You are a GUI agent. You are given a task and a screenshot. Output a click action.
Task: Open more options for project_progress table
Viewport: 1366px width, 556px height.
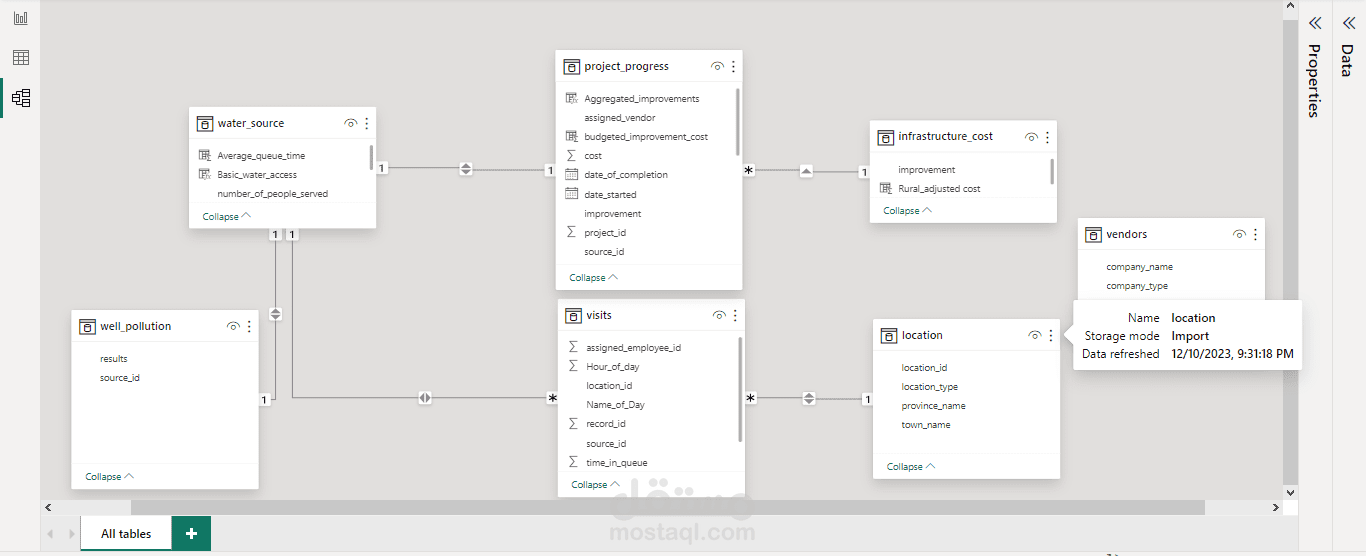tap(733, 67)
